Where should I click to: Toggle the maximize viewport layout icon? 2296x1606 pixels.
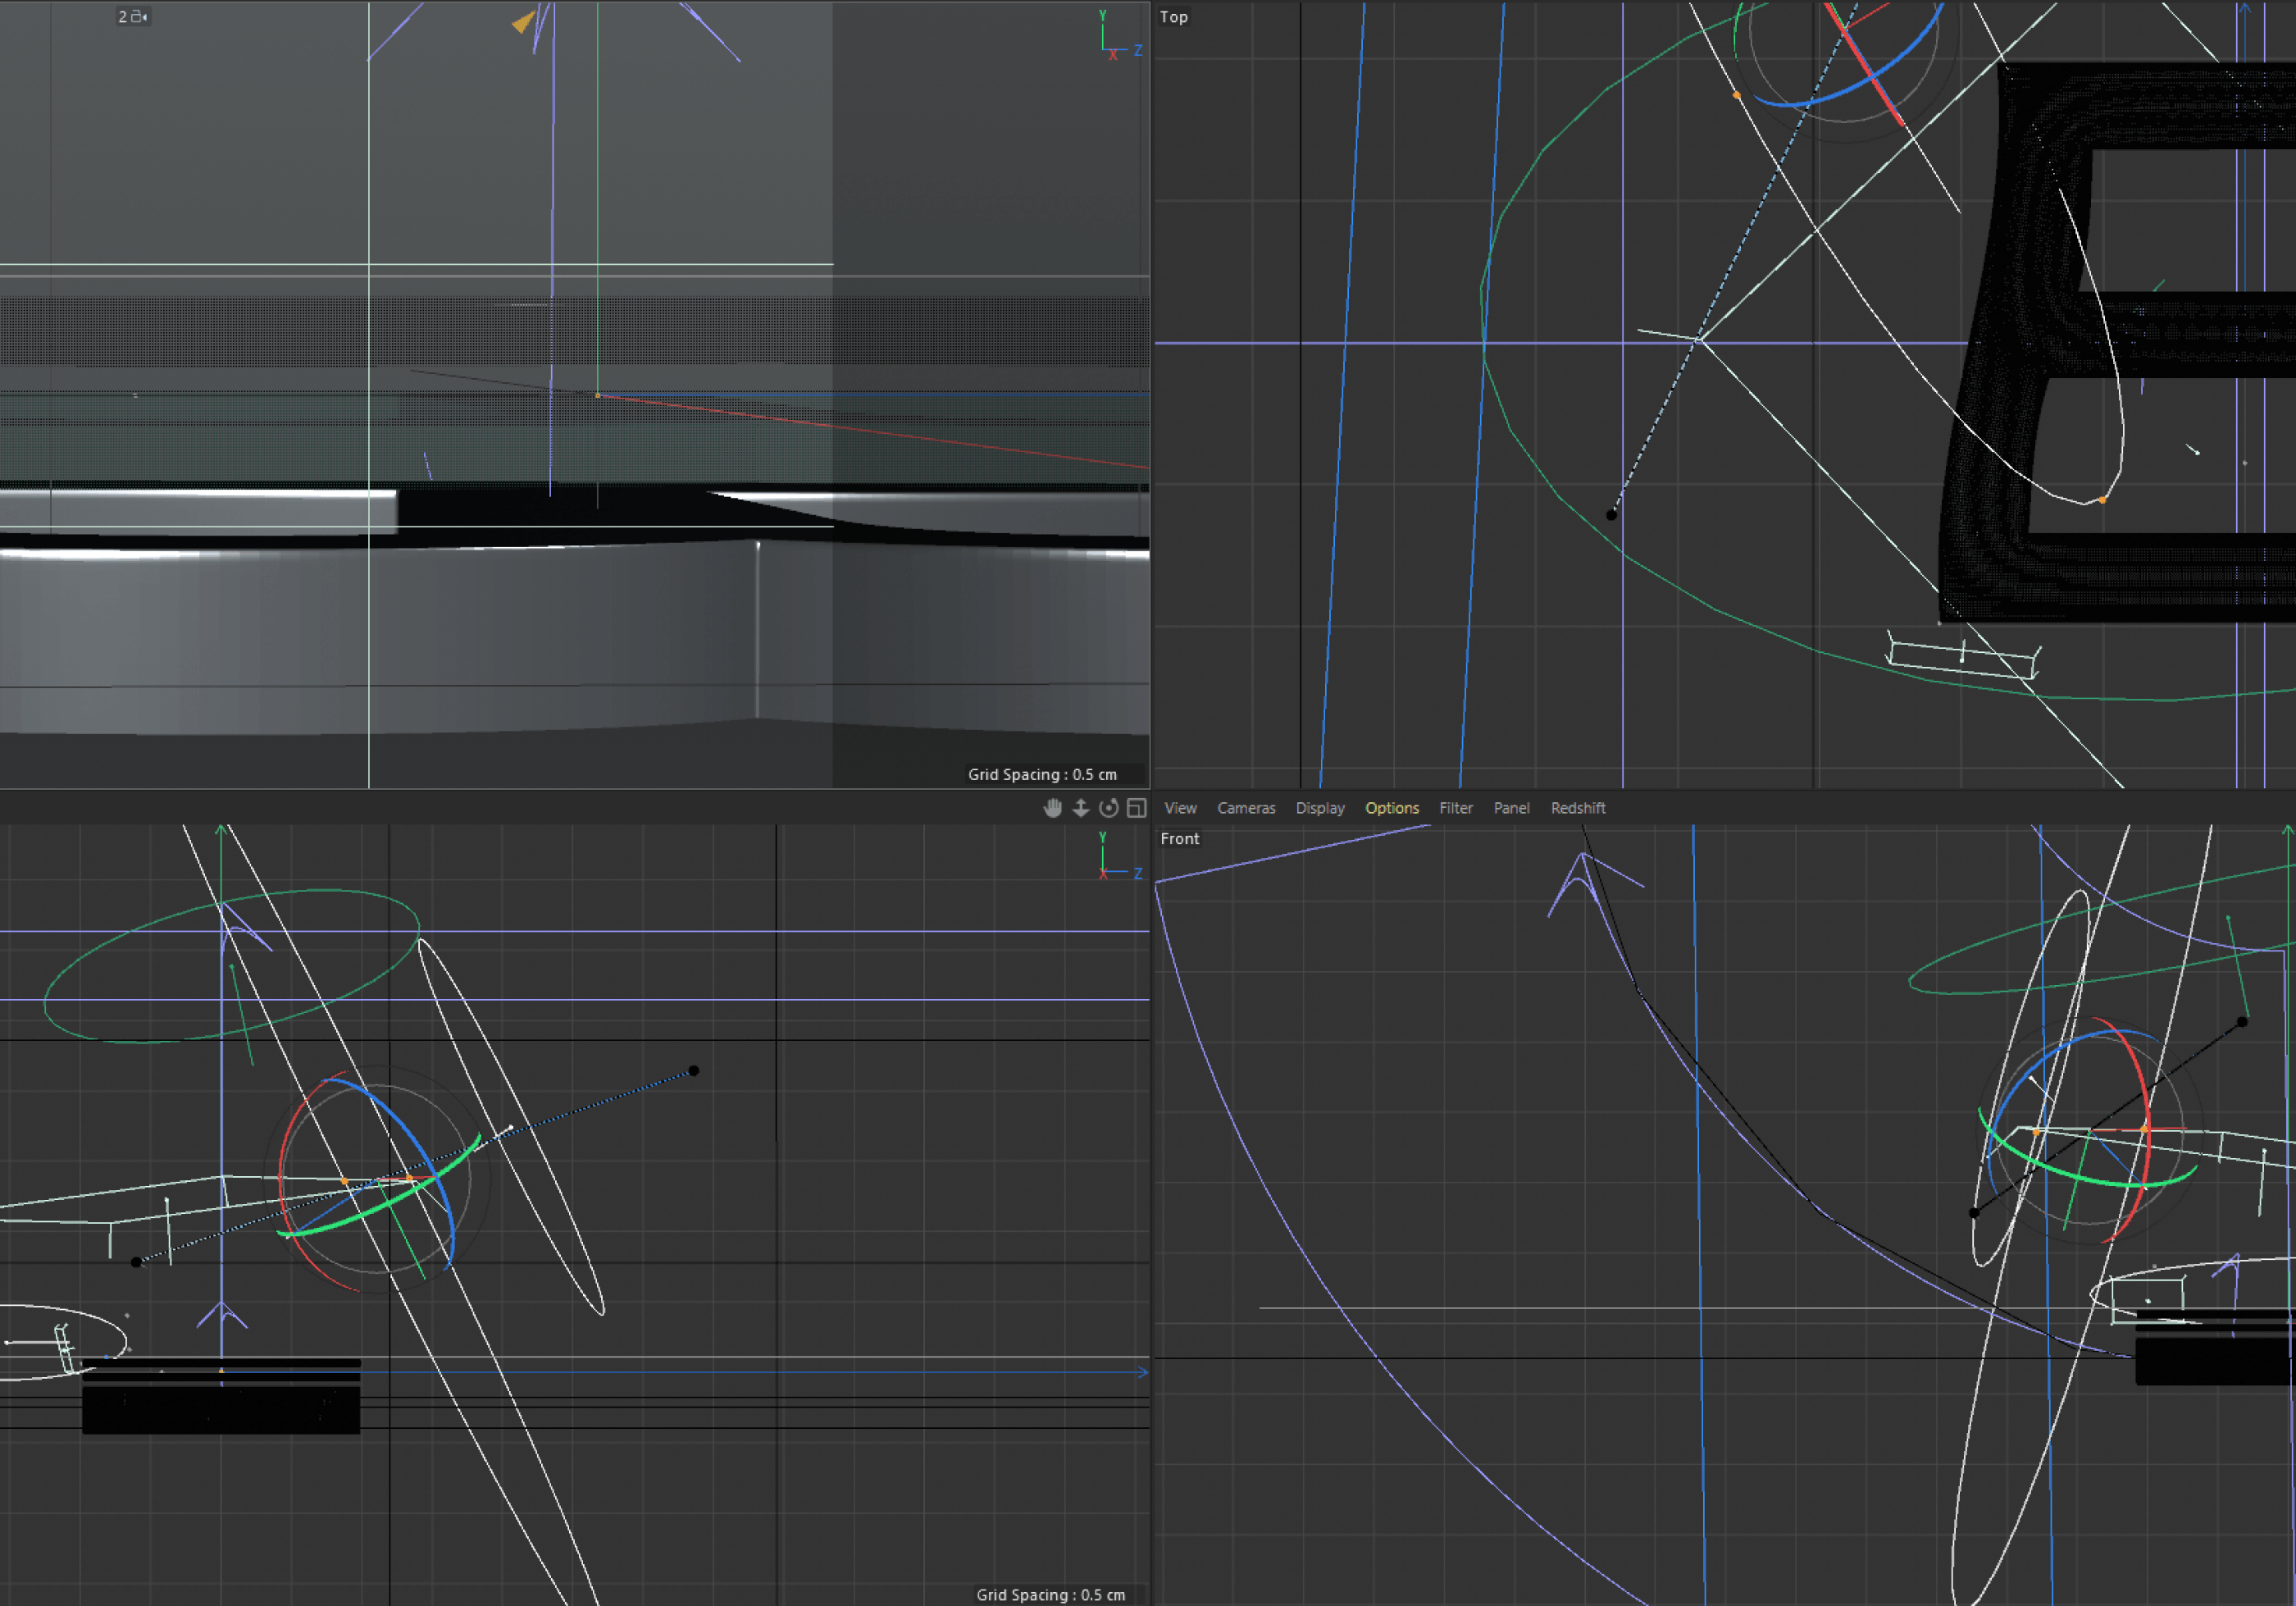point(1137,808)
